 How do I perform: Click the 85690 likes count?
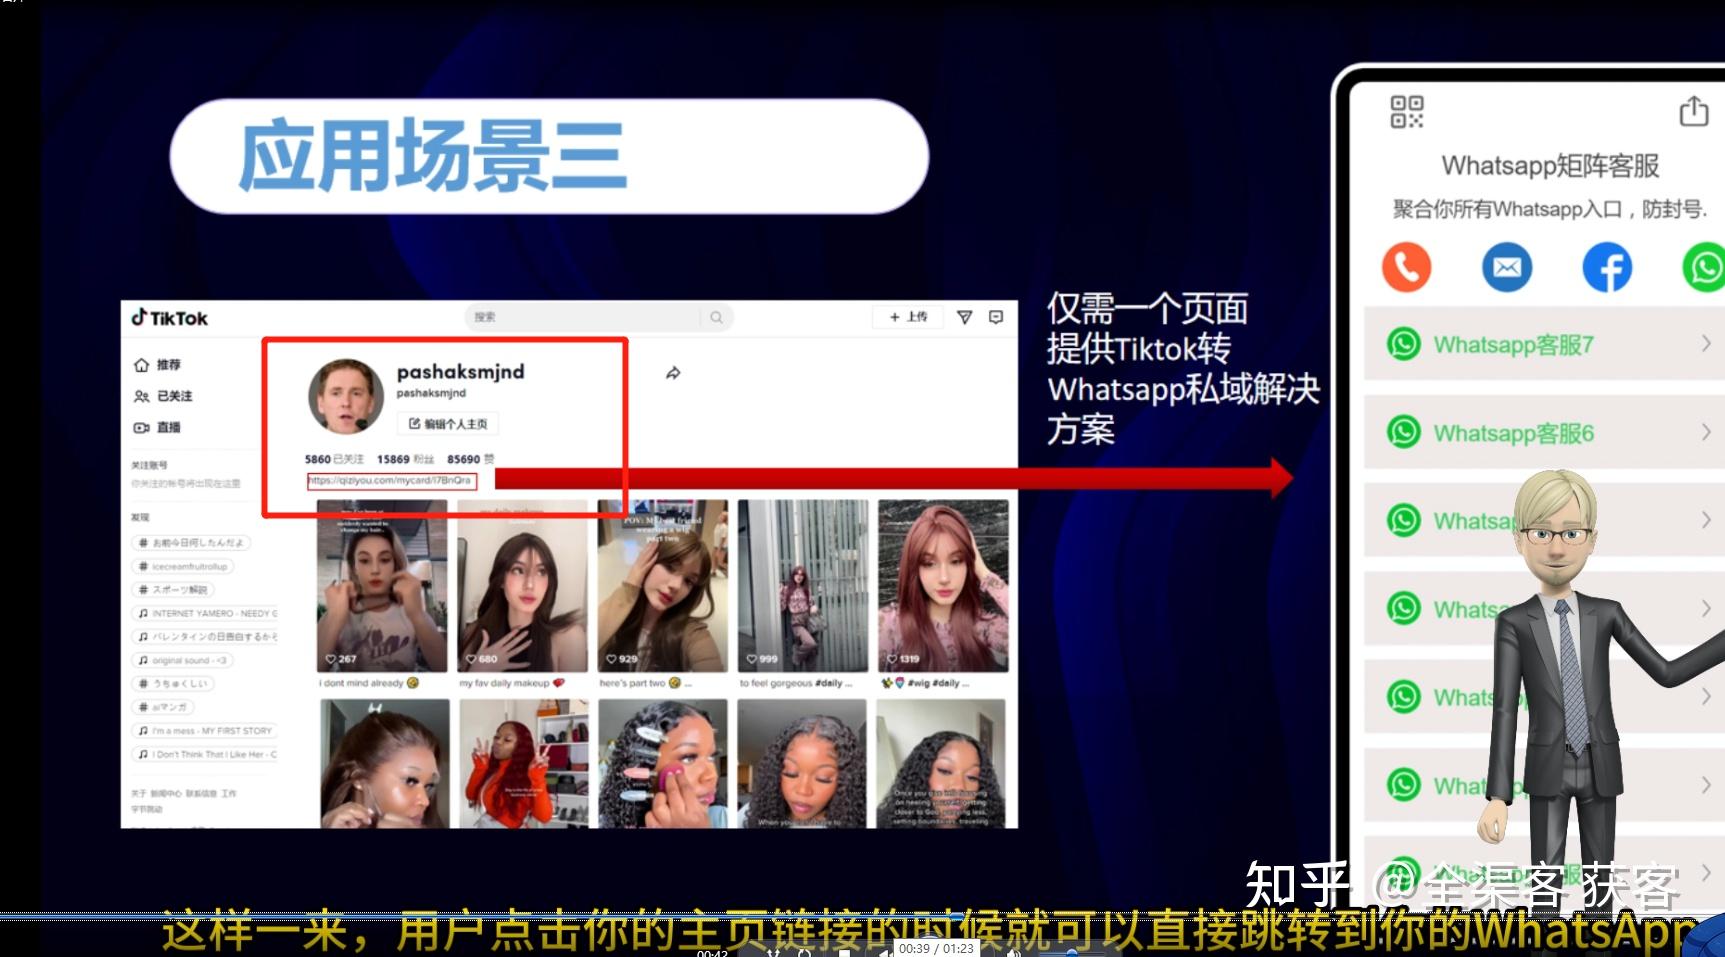[x=470, y=459]
